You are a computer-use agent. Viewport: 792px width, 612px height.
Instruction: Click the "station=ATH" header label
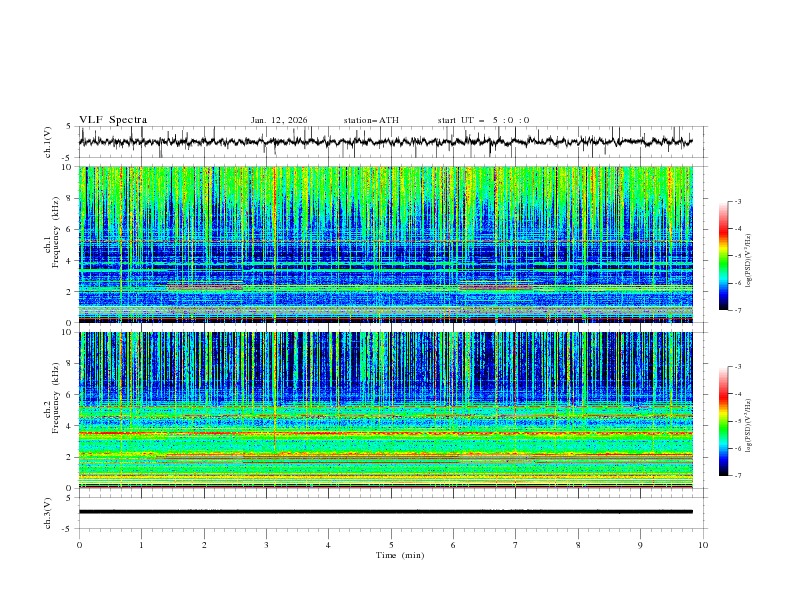[x=371, y=120]
